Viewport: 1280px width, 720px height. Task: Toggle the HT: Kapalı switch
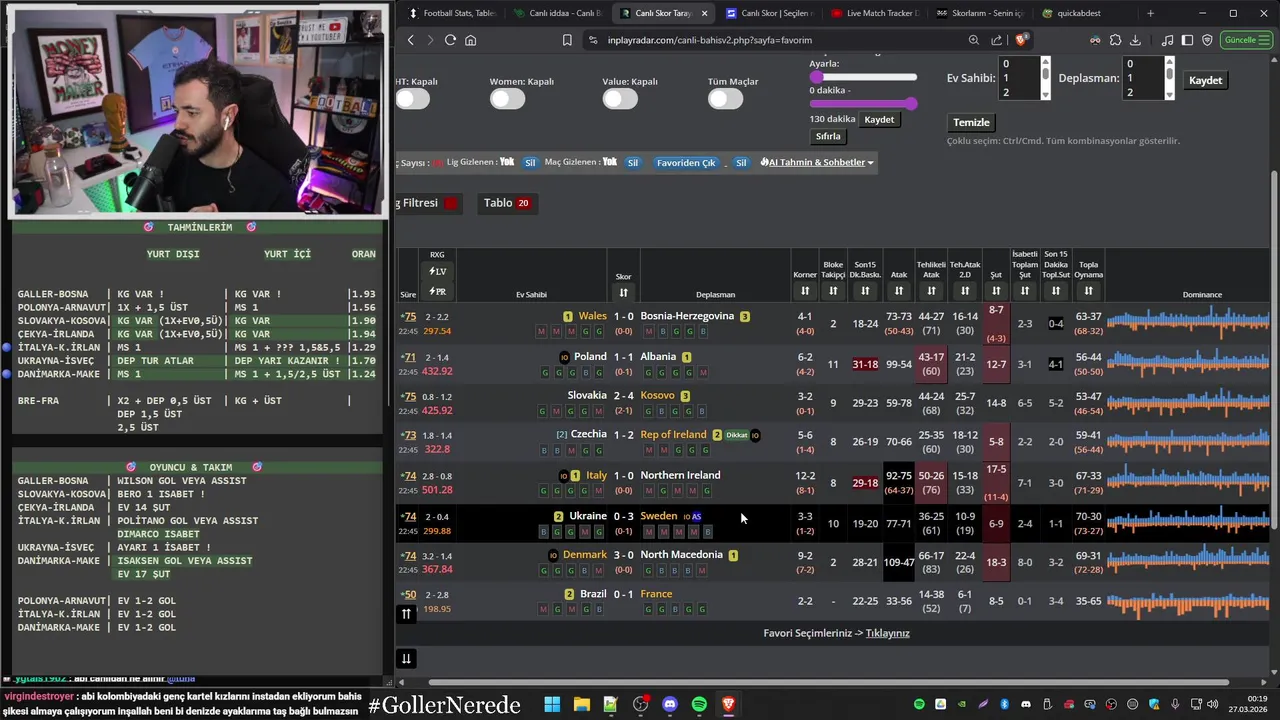click(x=412, y=98)
